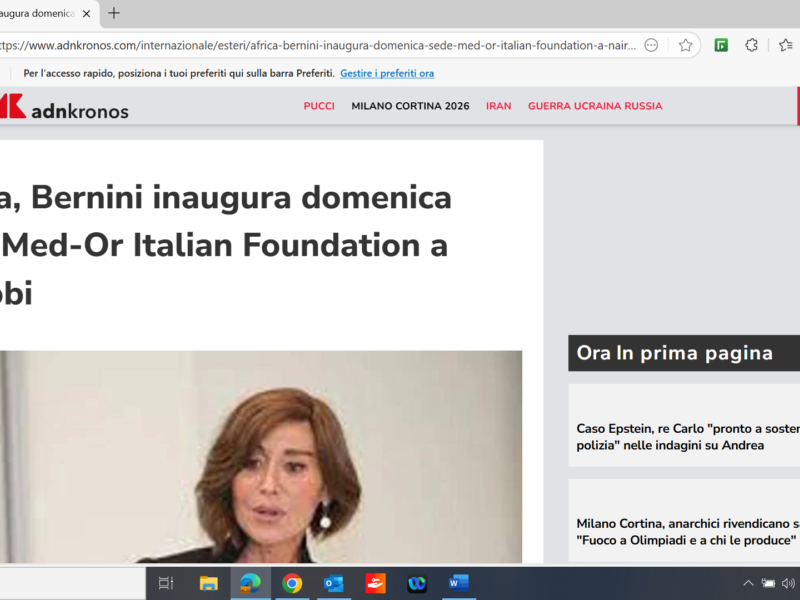
Task: Expand hidden icons in the system tray
Action: point(748,583)
